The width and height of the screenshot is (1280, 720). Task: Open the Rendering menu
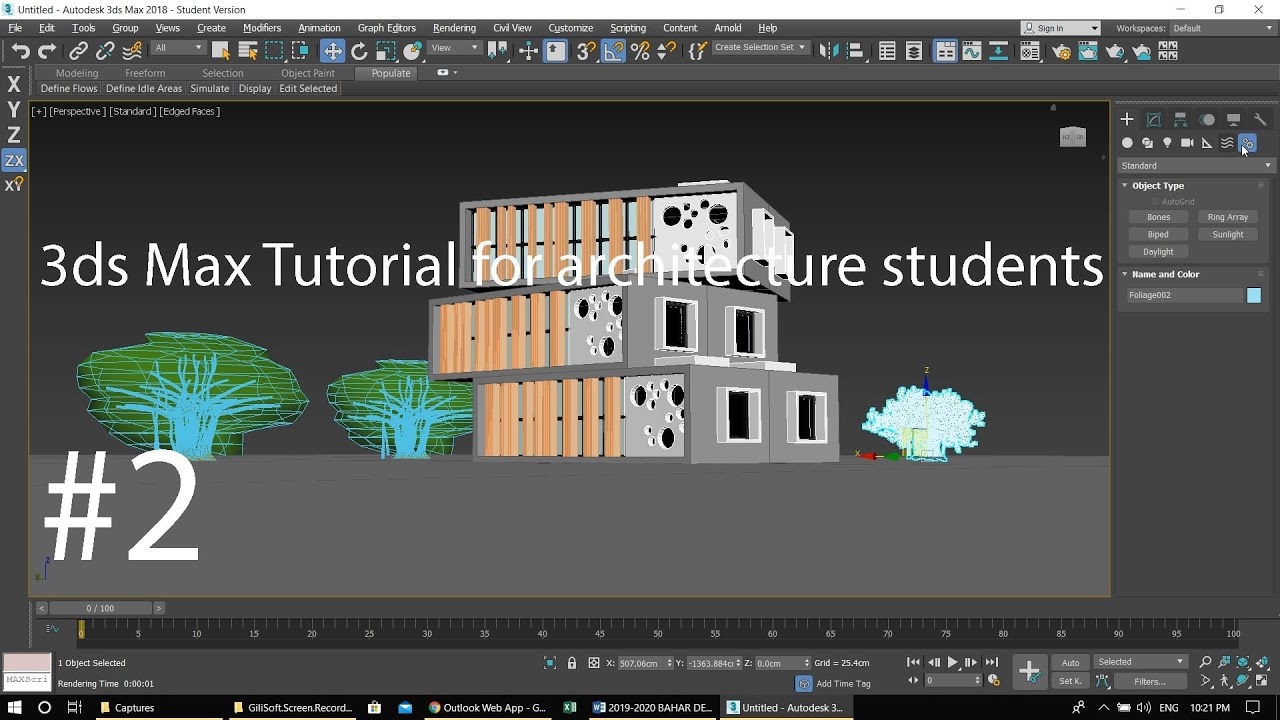click(x=454, y=28)
